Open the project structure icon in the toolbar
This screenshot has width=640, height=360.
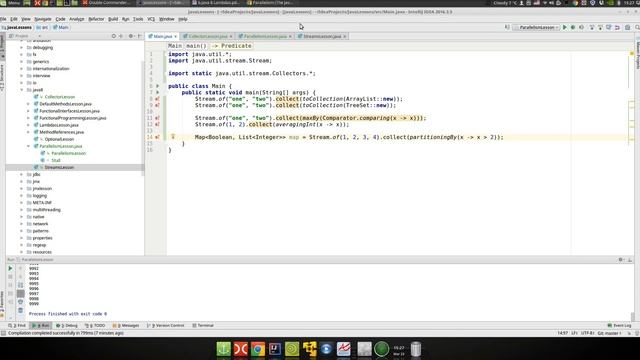pyautogui.click(x=627, y=27)
